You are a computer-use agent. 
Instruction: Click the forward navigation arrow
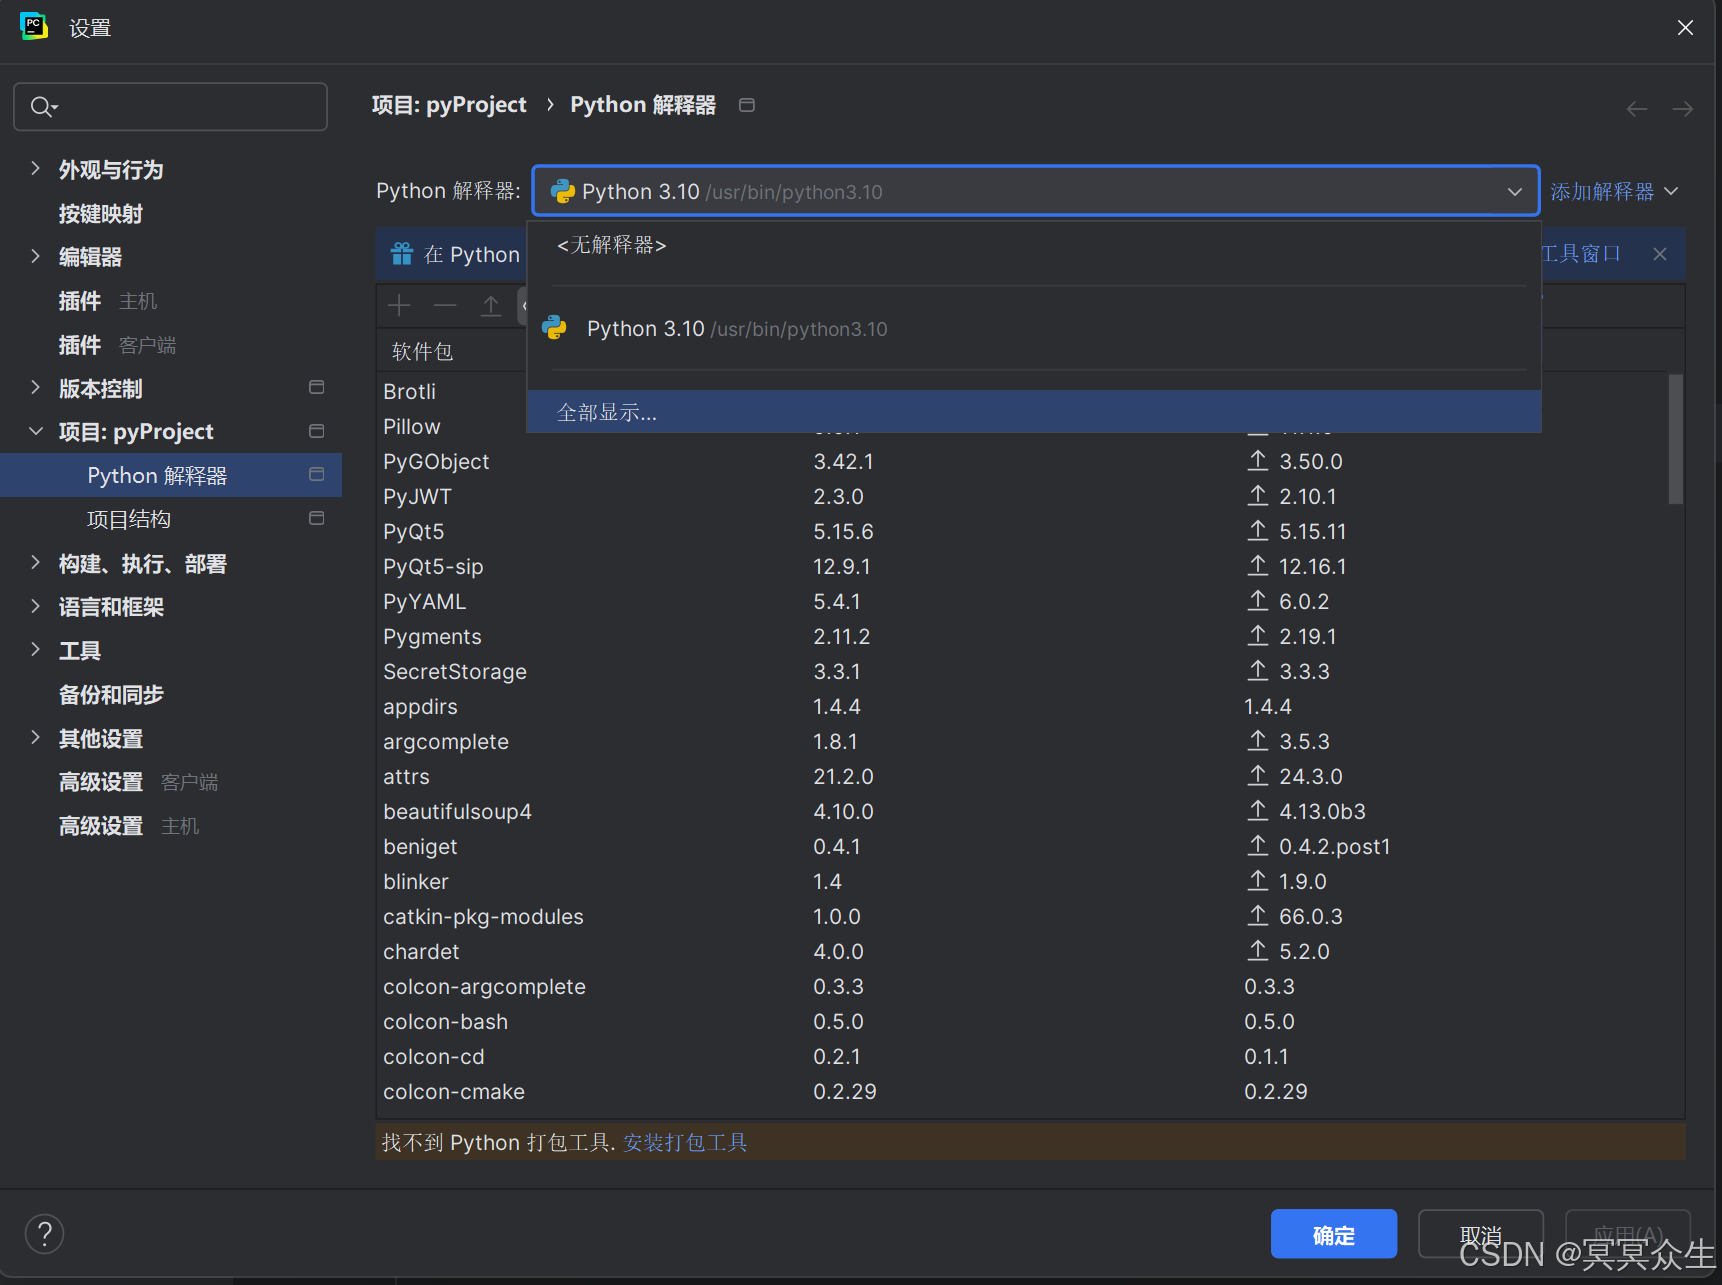click(x=1682, y=108)
